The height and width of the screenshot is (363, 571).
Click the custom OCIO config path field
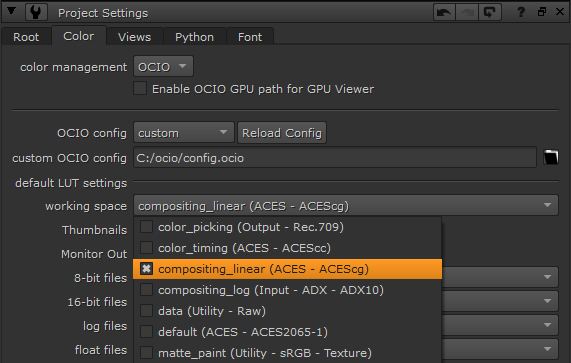point(335,158)
